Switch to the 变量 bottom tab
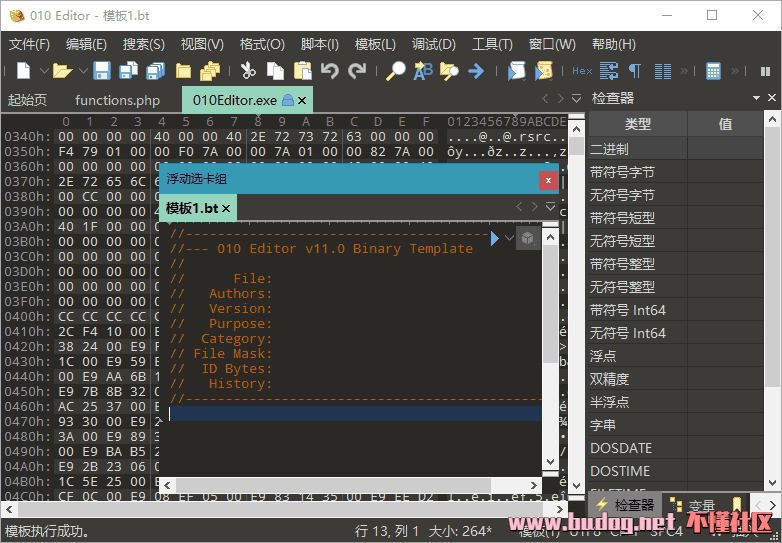Image resolution: width=782 pixels, height=543 pixels. (692, 505)
